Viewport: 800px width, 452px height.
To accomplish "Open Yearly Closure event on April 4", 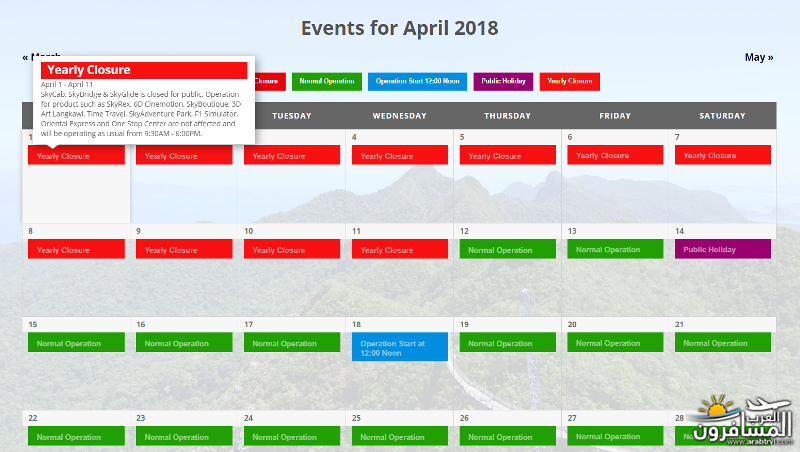I will (x=399, y=155).
